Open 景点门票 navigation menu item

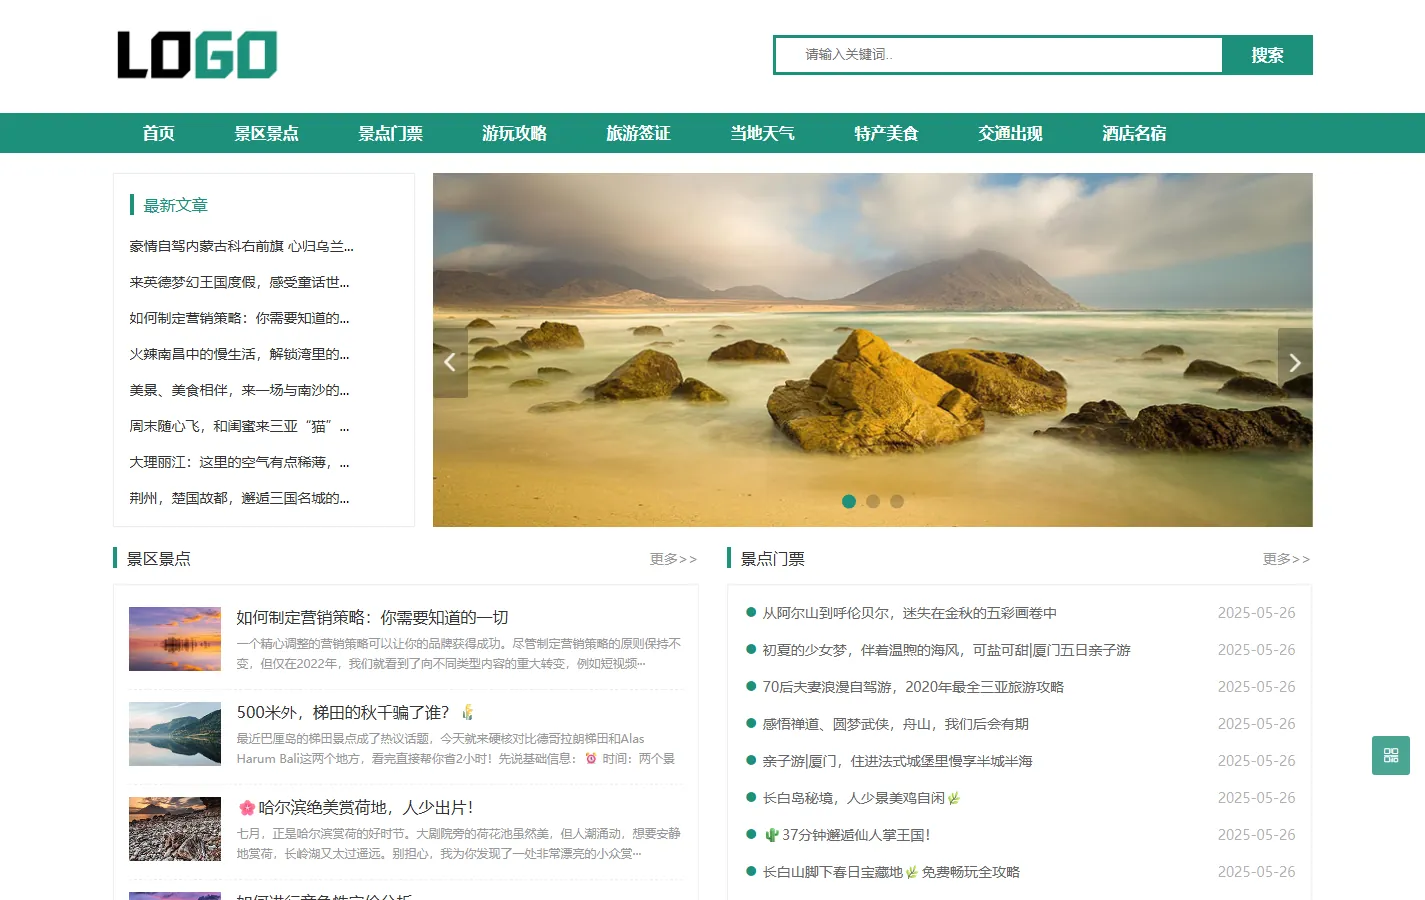coord(390,133)
